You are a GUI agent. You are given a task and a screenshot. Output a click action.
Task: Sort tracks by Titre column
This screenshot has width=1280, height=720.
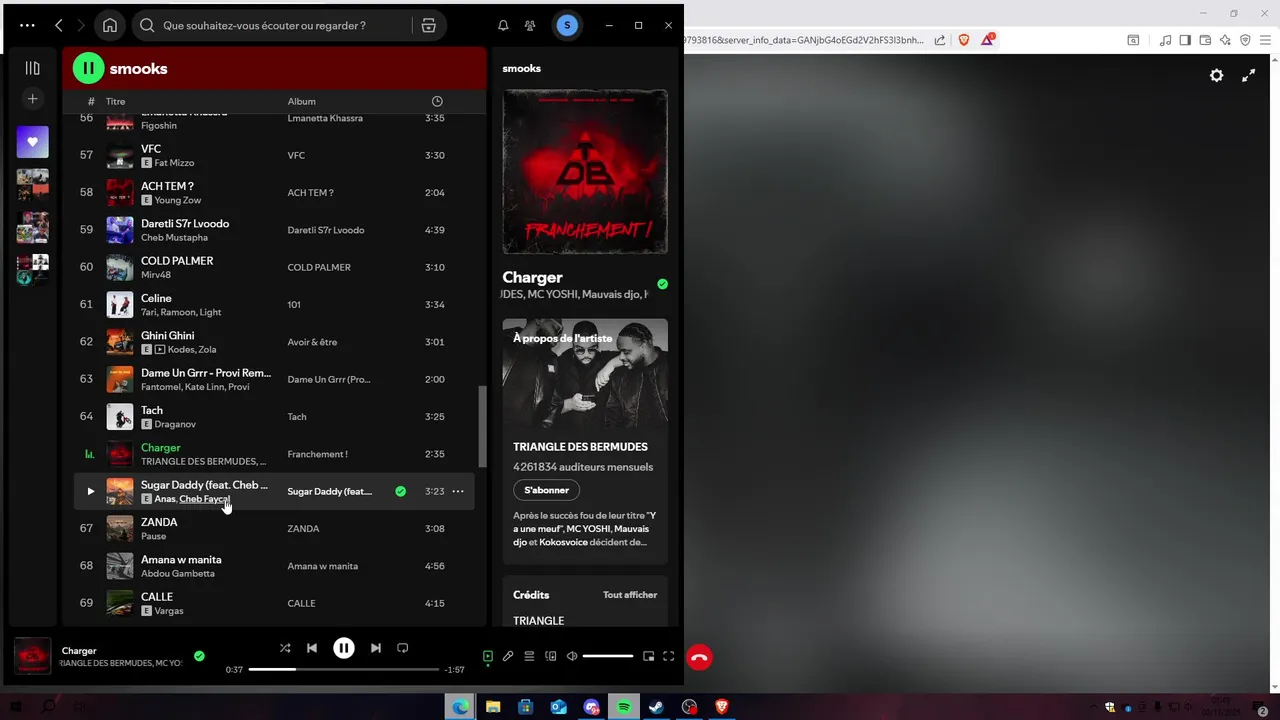coord(115,101)
